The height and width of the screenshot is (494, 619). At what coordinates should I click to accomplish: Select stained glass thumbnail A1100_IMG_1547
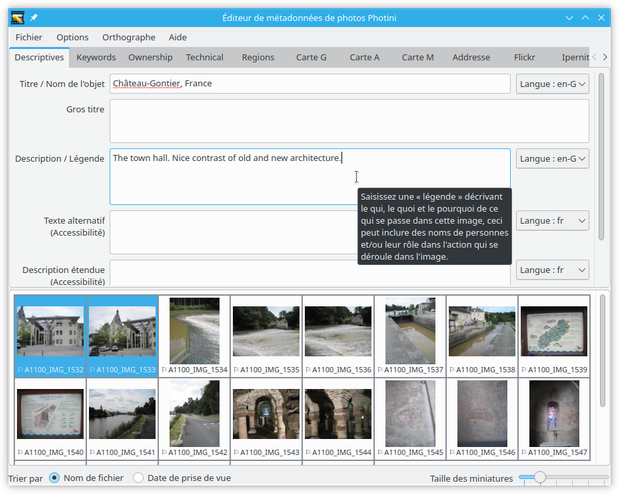click(554, 418)
